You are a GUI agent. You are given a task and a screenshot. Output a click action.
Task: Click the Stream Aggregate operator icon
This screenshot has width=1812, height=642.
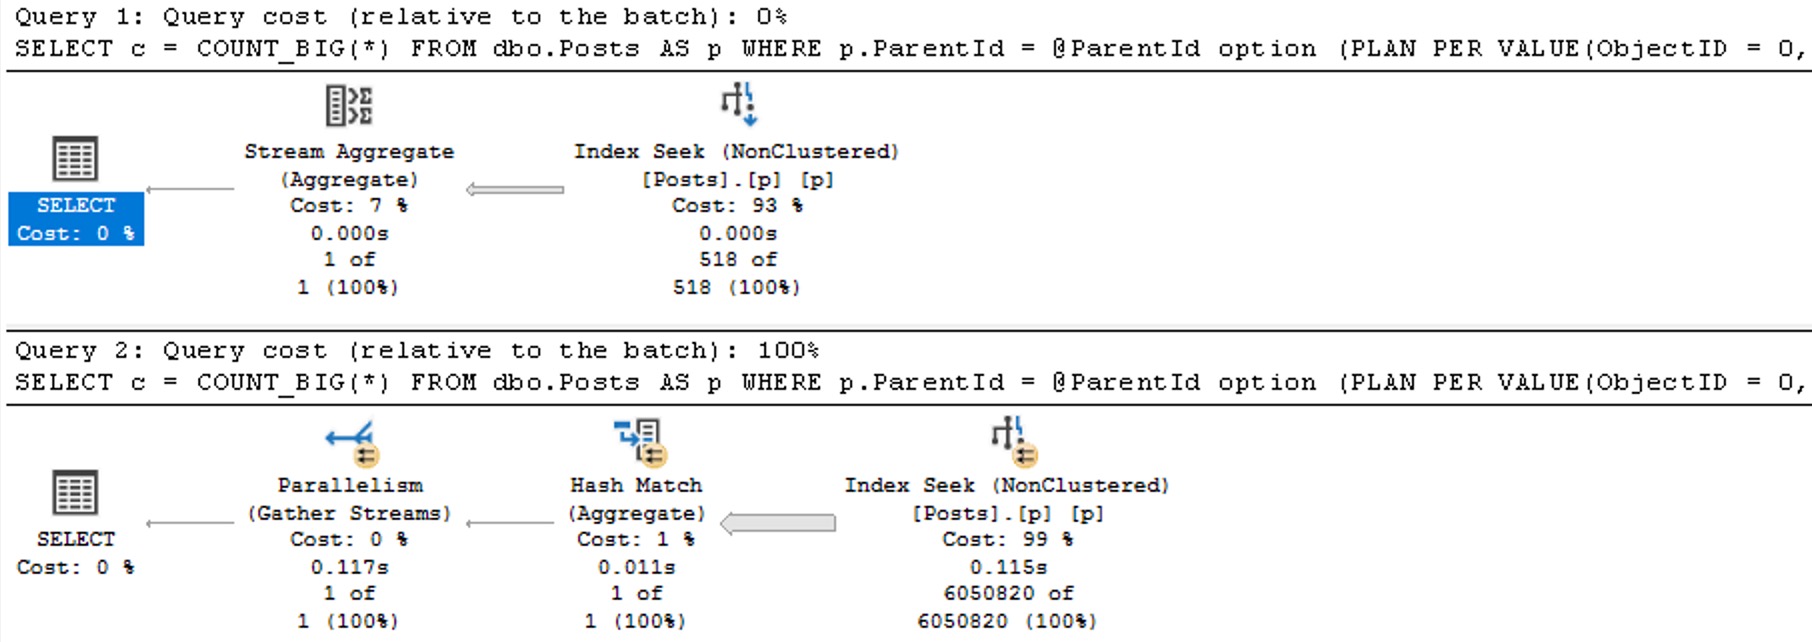pyautogui.click(x=349, y=105)
